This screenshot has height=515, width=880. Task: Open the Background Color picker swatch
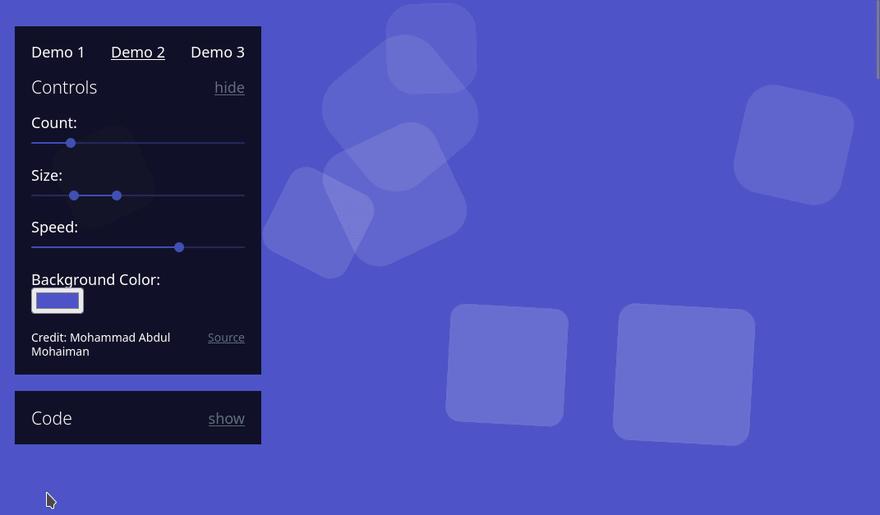click(x=57, y=301)
